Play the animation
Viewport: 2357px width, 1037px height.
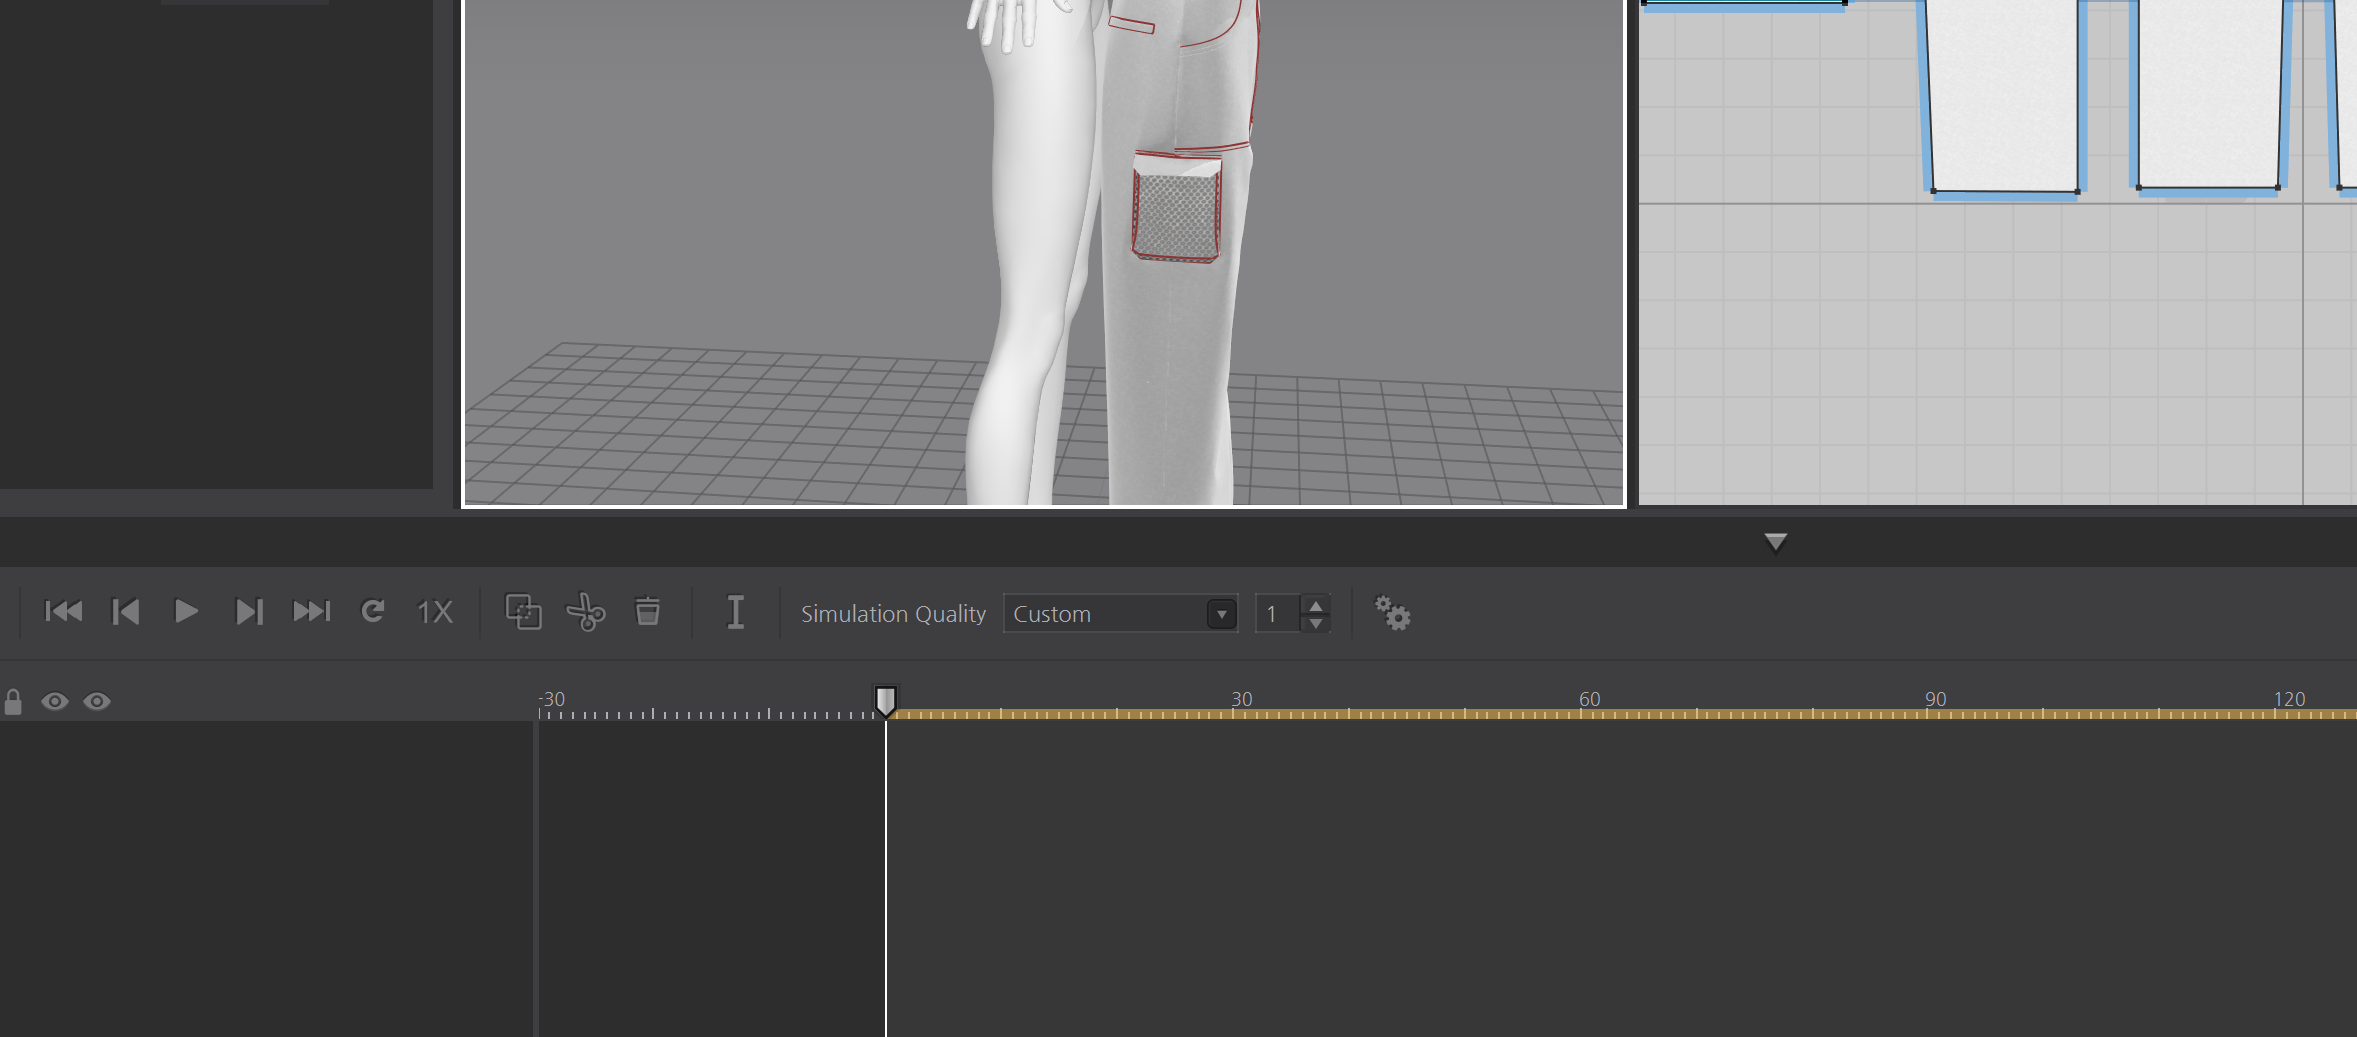pos(186,611)
